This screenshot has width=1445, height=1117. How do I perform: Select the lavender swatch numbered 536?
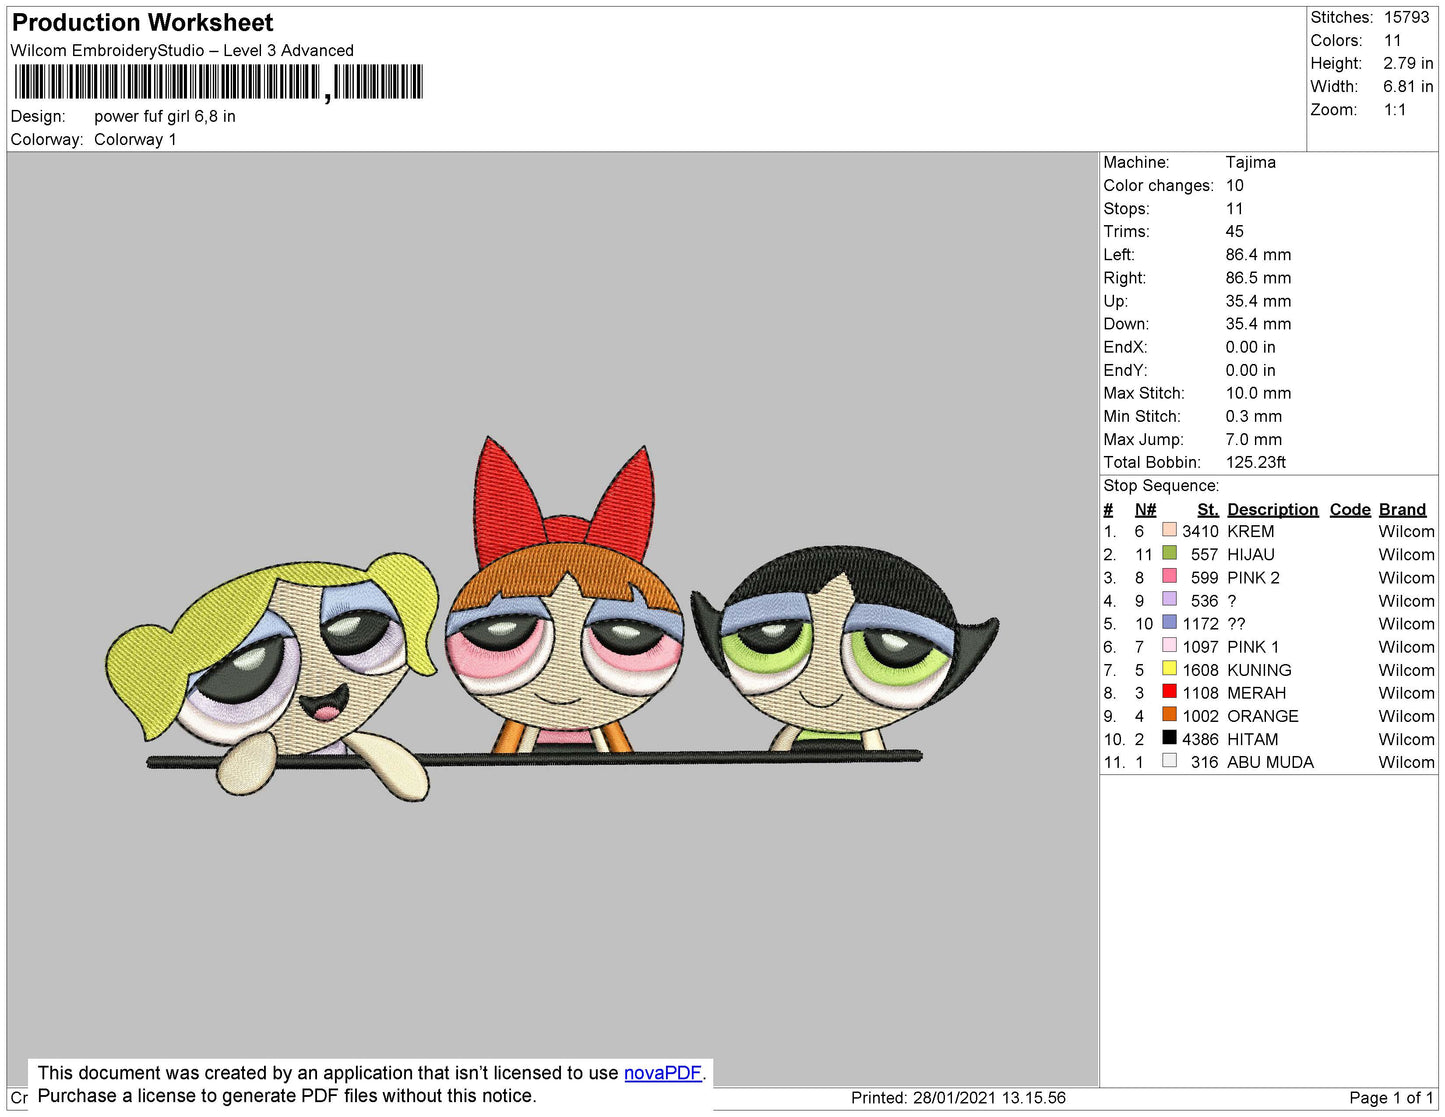click(x=1169, y=598)
